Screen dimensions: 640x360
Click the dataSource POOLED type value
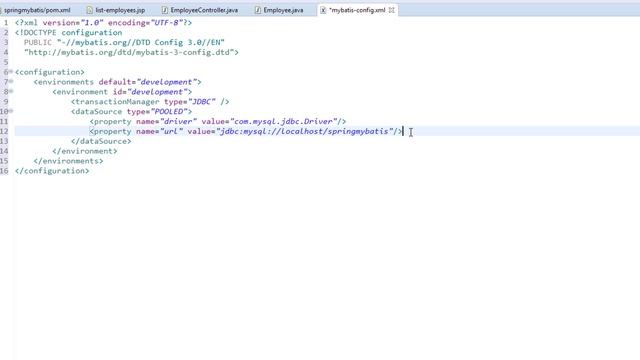(169, 111)
